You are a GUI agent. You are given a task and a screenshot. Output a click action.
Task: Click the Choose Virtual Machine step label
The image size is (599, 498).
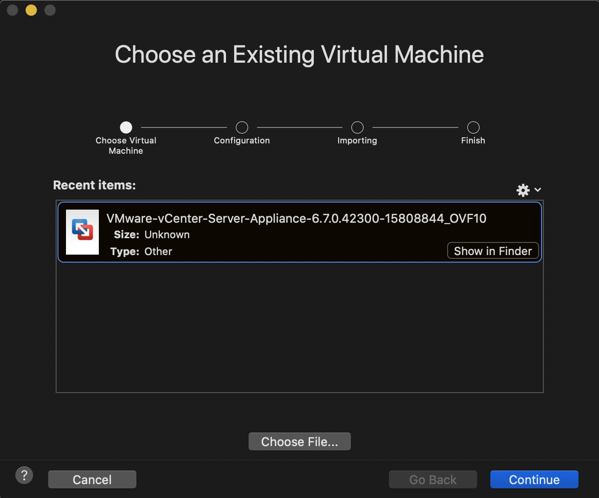tap(126, 146)
